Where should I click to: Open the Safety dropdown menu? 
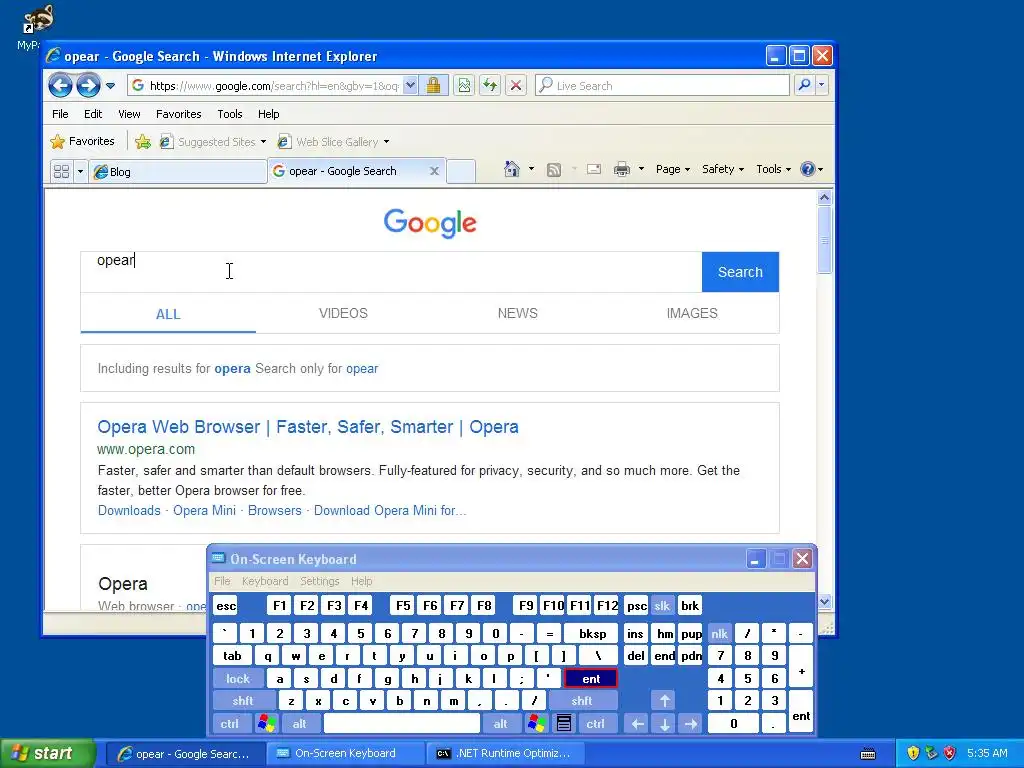pyautogui.click(x=723, y=169)
